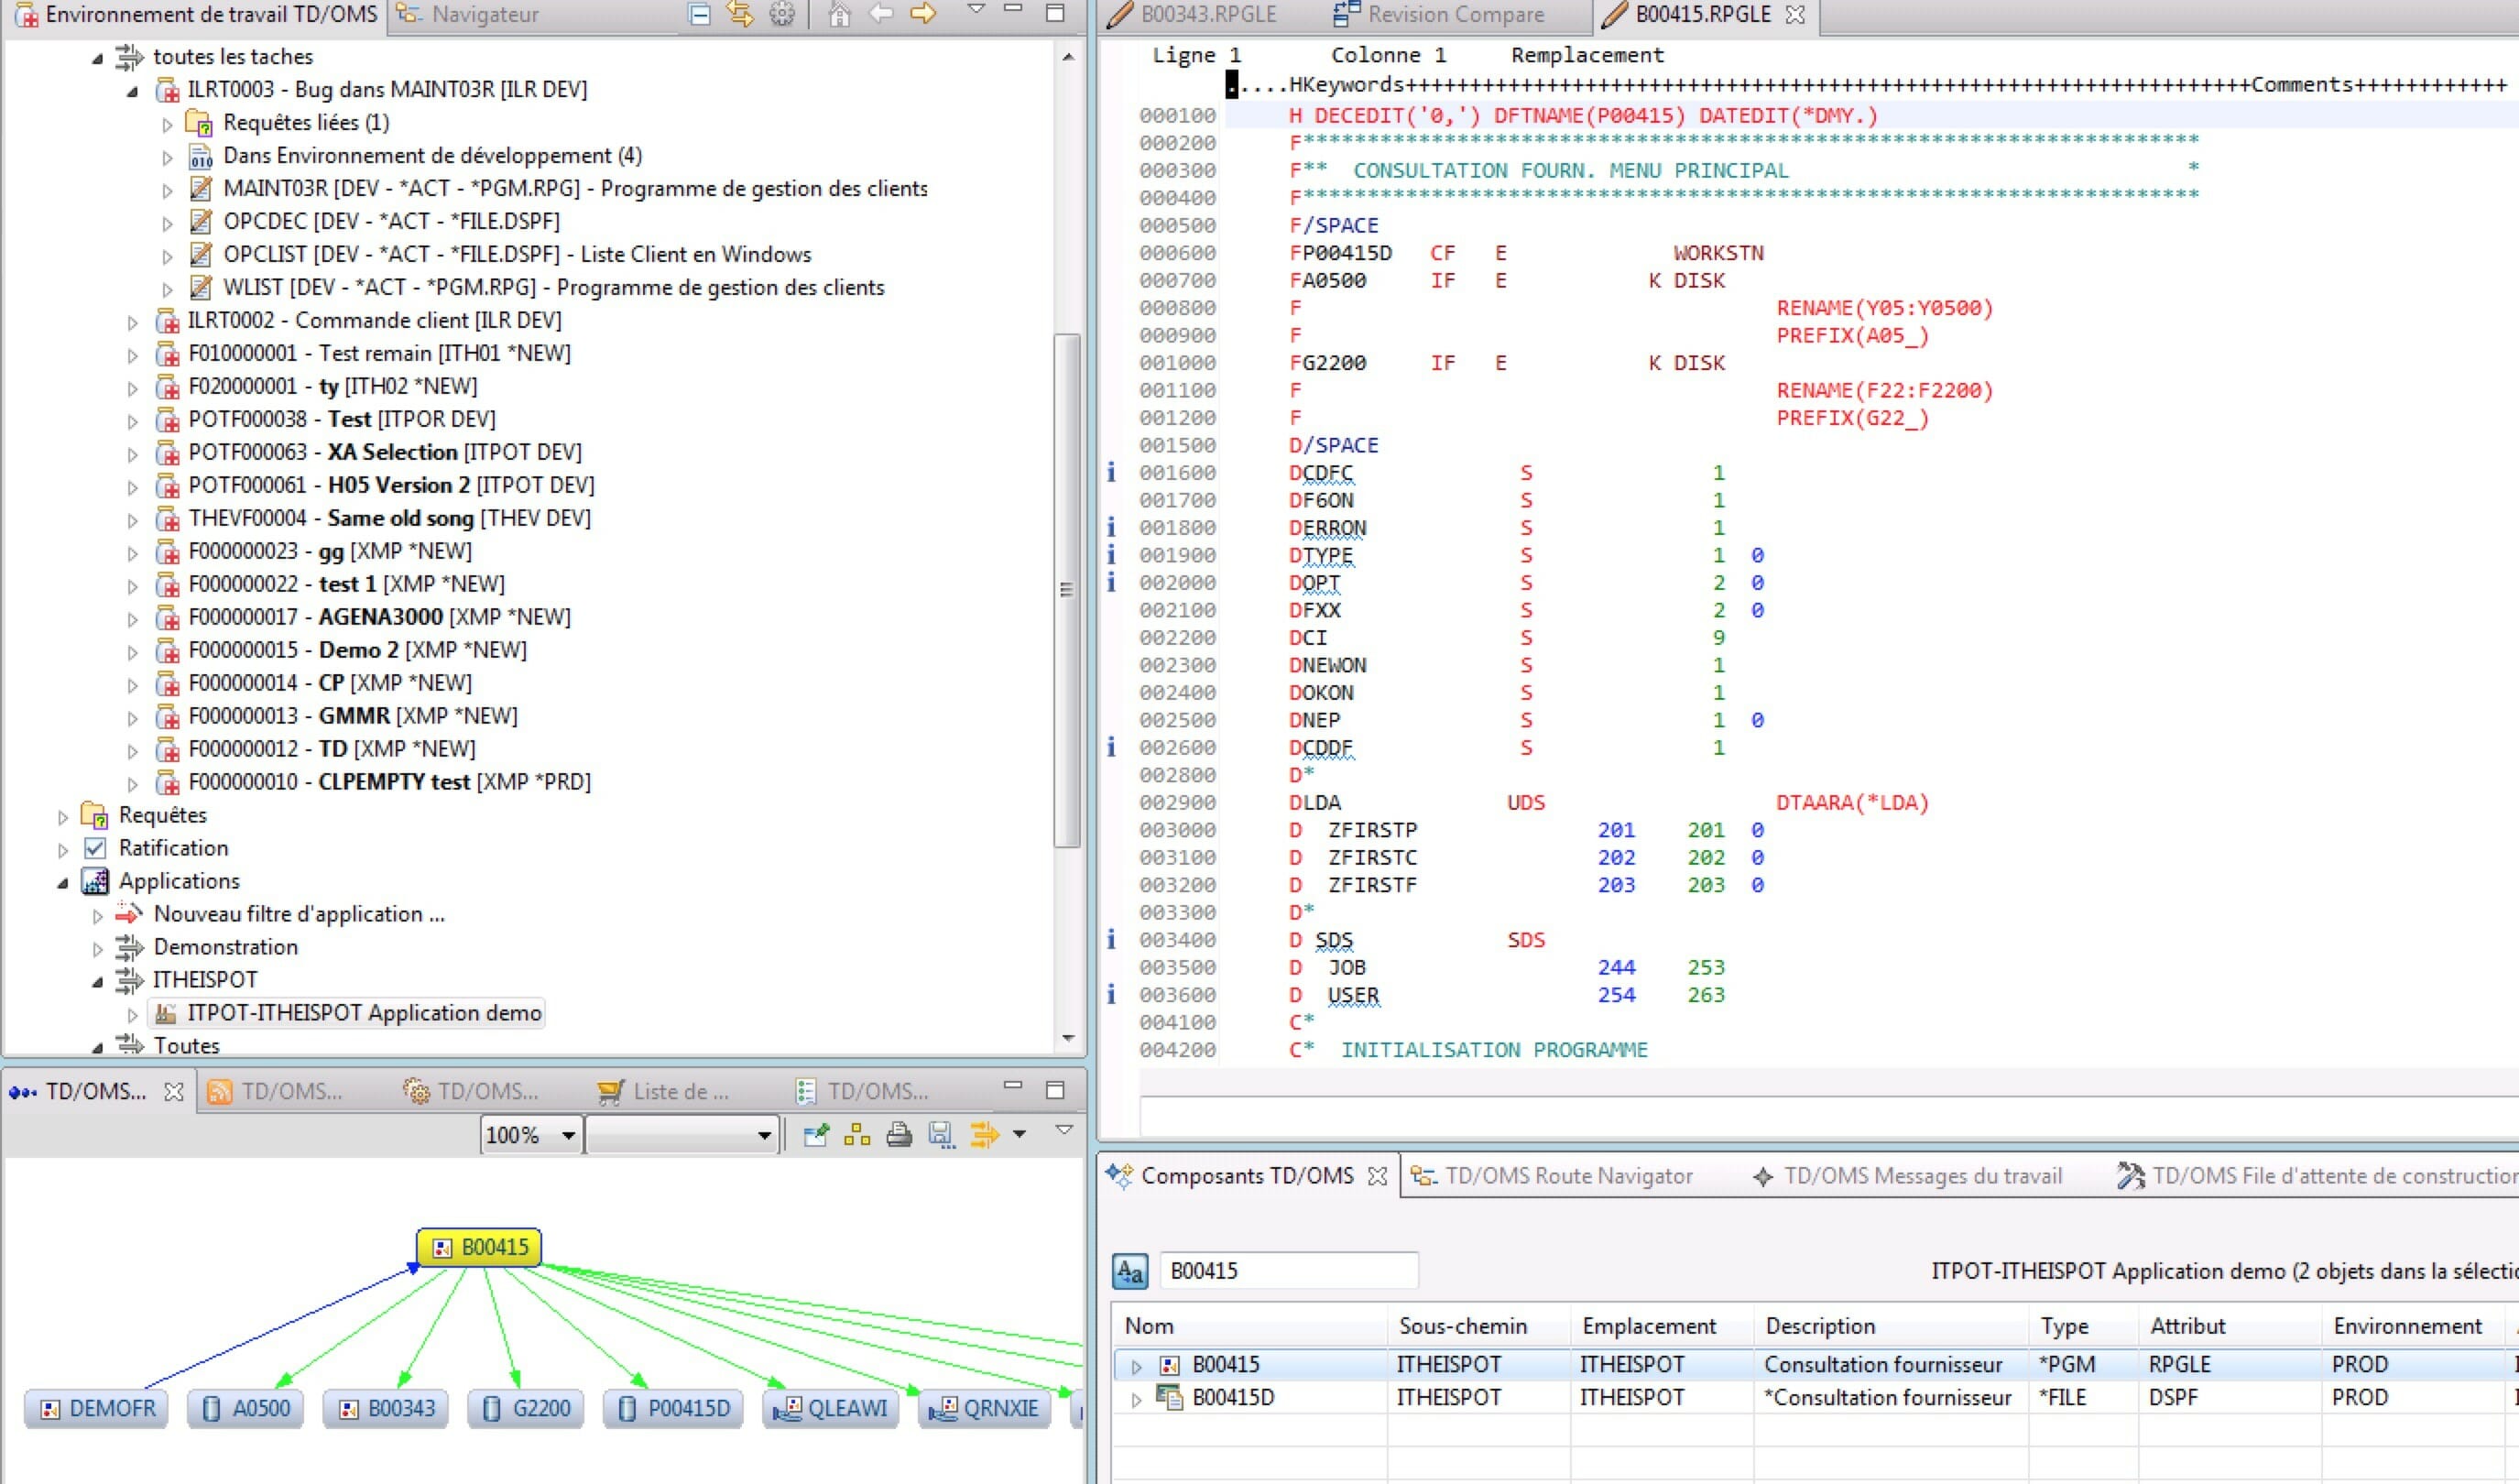The width and height of the screenshot is (2519, 1484).
Task: Toggle Link with Editor double-arrow icon
Action: coord(740,14)
